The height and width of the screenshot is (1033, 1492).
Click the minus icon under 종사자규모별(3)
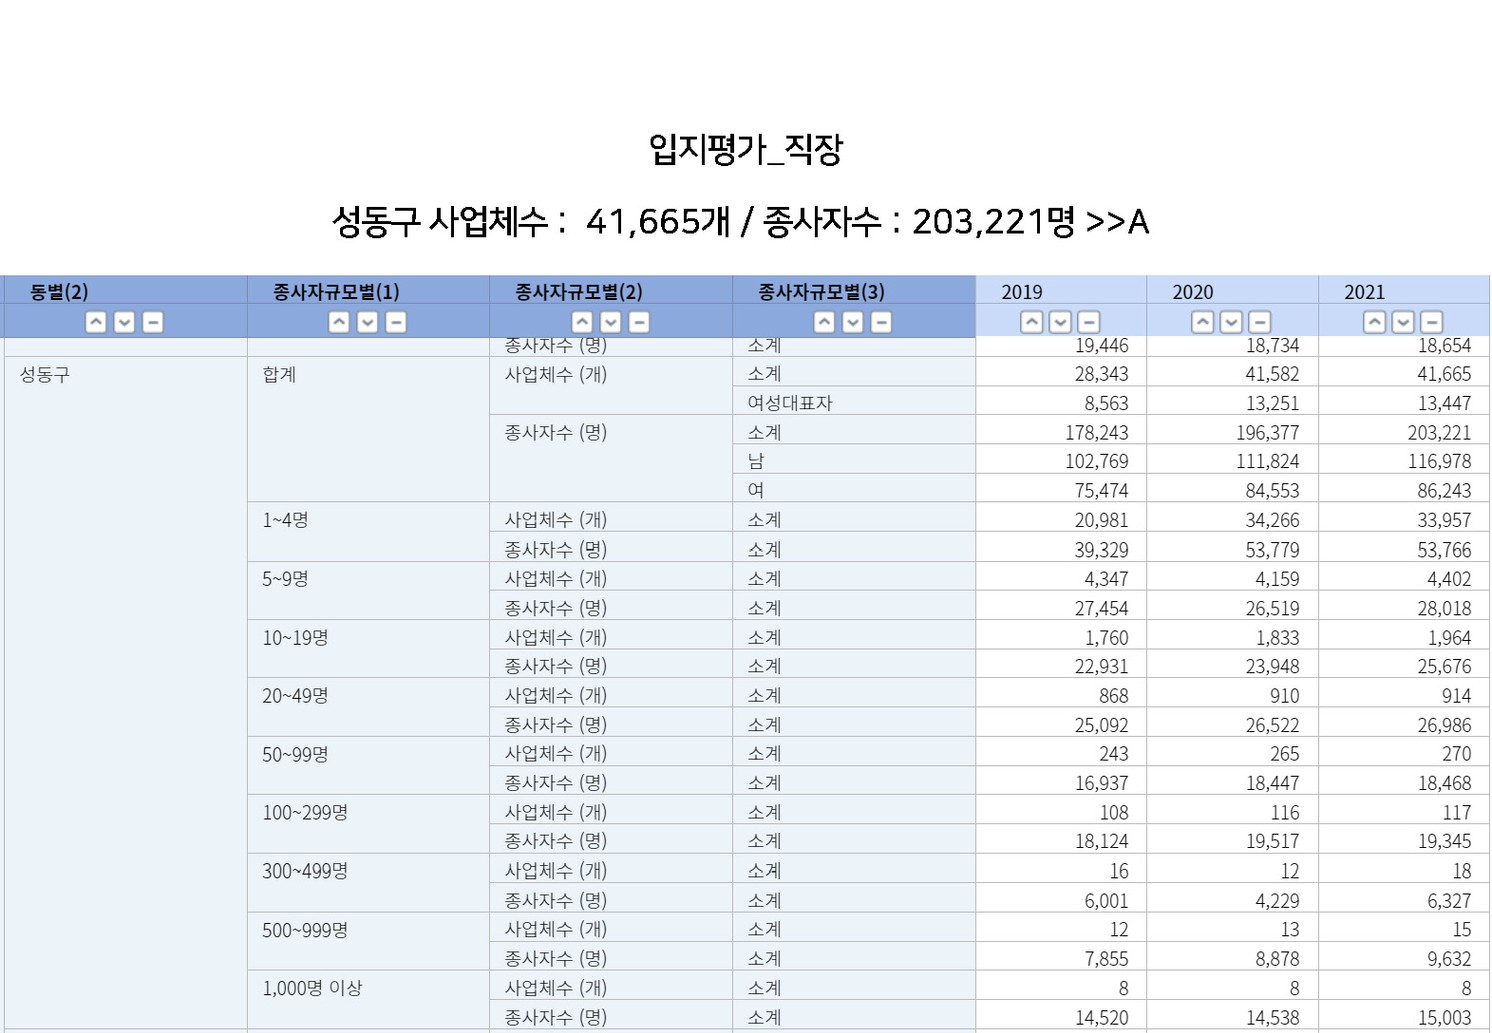pos(881,322)
